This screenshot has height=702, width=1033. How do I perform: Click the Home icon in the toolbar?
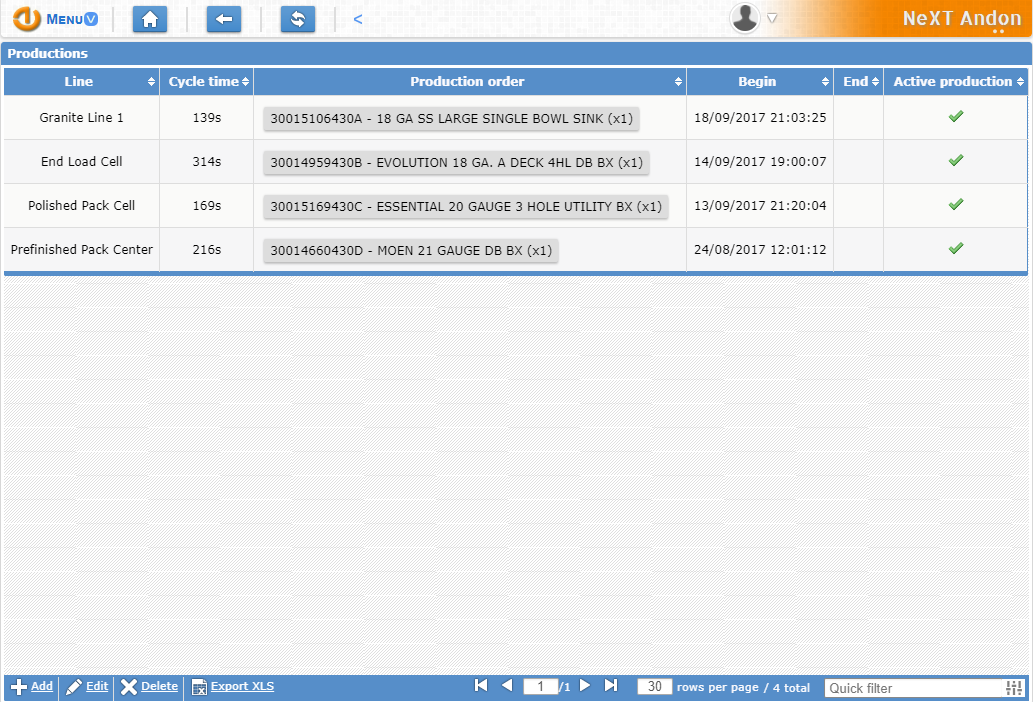tap(150, 19)
